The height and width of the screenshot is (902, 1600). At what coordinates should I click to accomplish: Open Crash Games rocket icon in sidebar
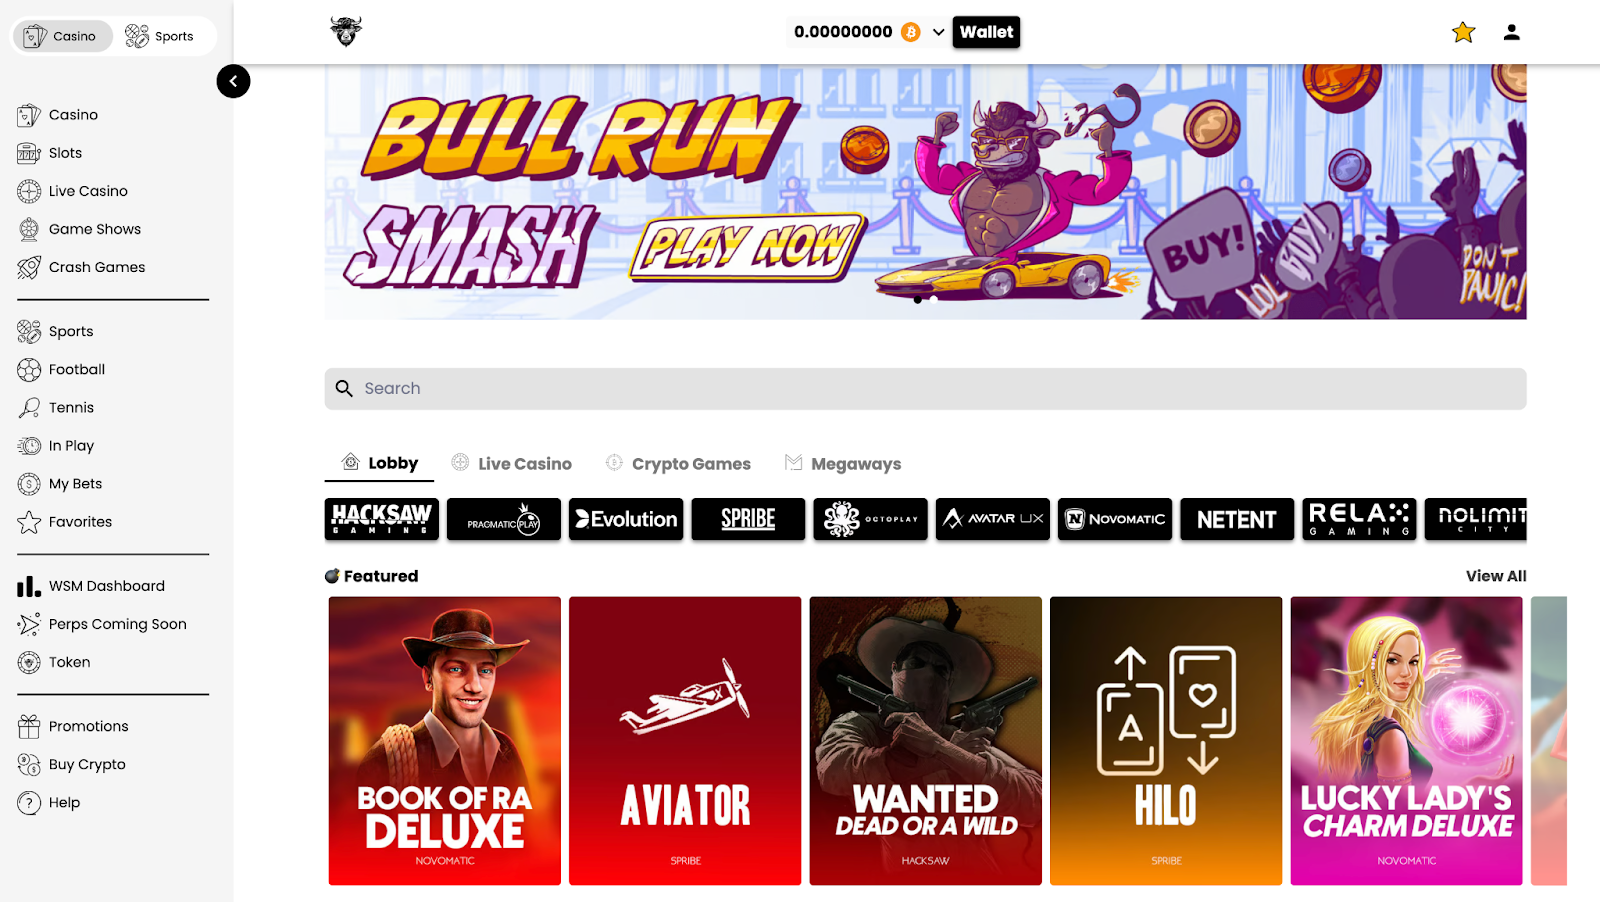(x=29, y=267)
